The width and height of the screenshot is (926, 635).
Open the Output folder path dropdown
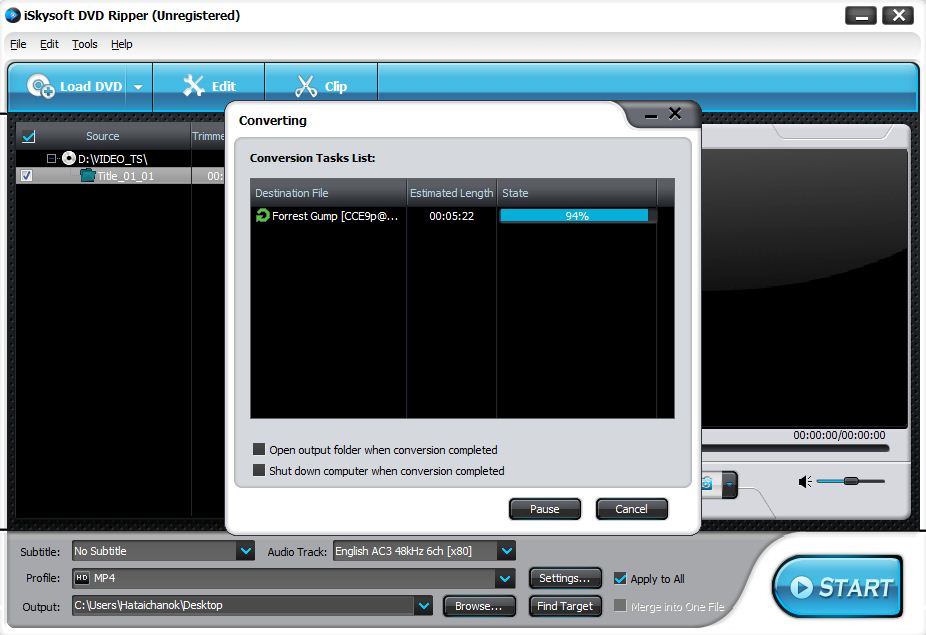[x=423, y=605]
